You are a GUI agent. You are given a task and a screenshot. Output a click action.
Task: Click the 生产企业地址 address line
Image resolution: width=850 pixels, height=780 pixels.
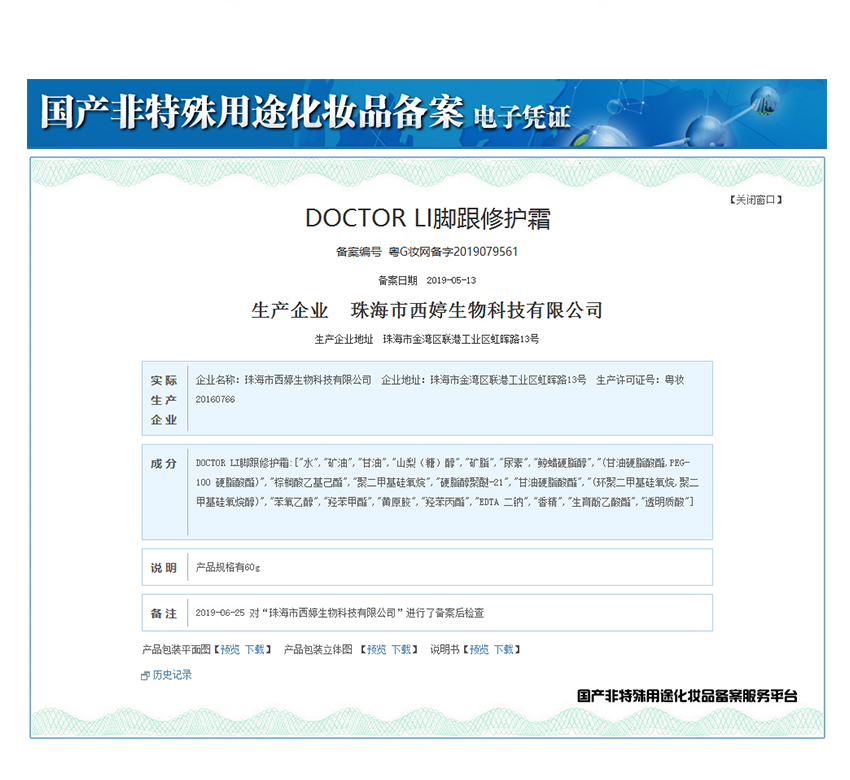pyautogui.click(x=427, y=339)
